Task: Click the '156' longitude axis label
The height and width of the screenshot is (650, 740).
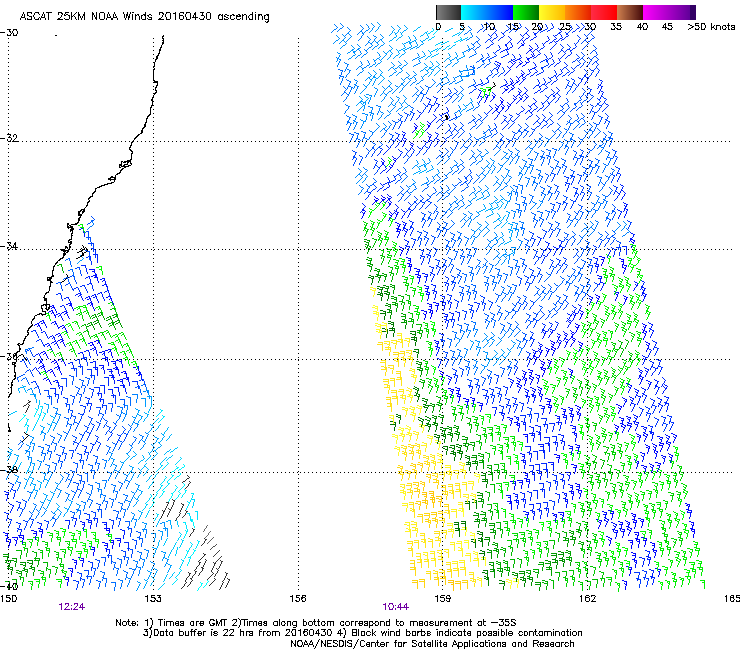Action: pyautogui.click(x=298, y=599)
